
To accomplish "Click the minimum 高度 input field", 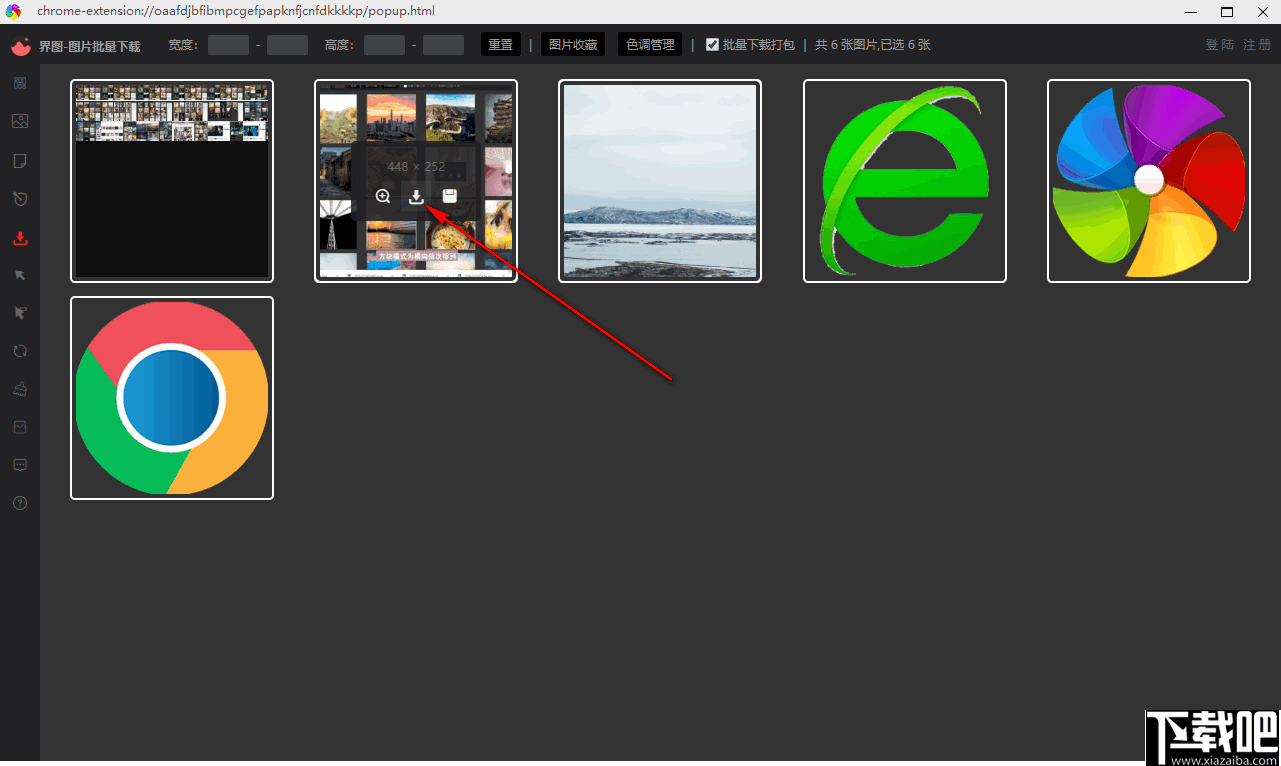I will click(384, 45).
